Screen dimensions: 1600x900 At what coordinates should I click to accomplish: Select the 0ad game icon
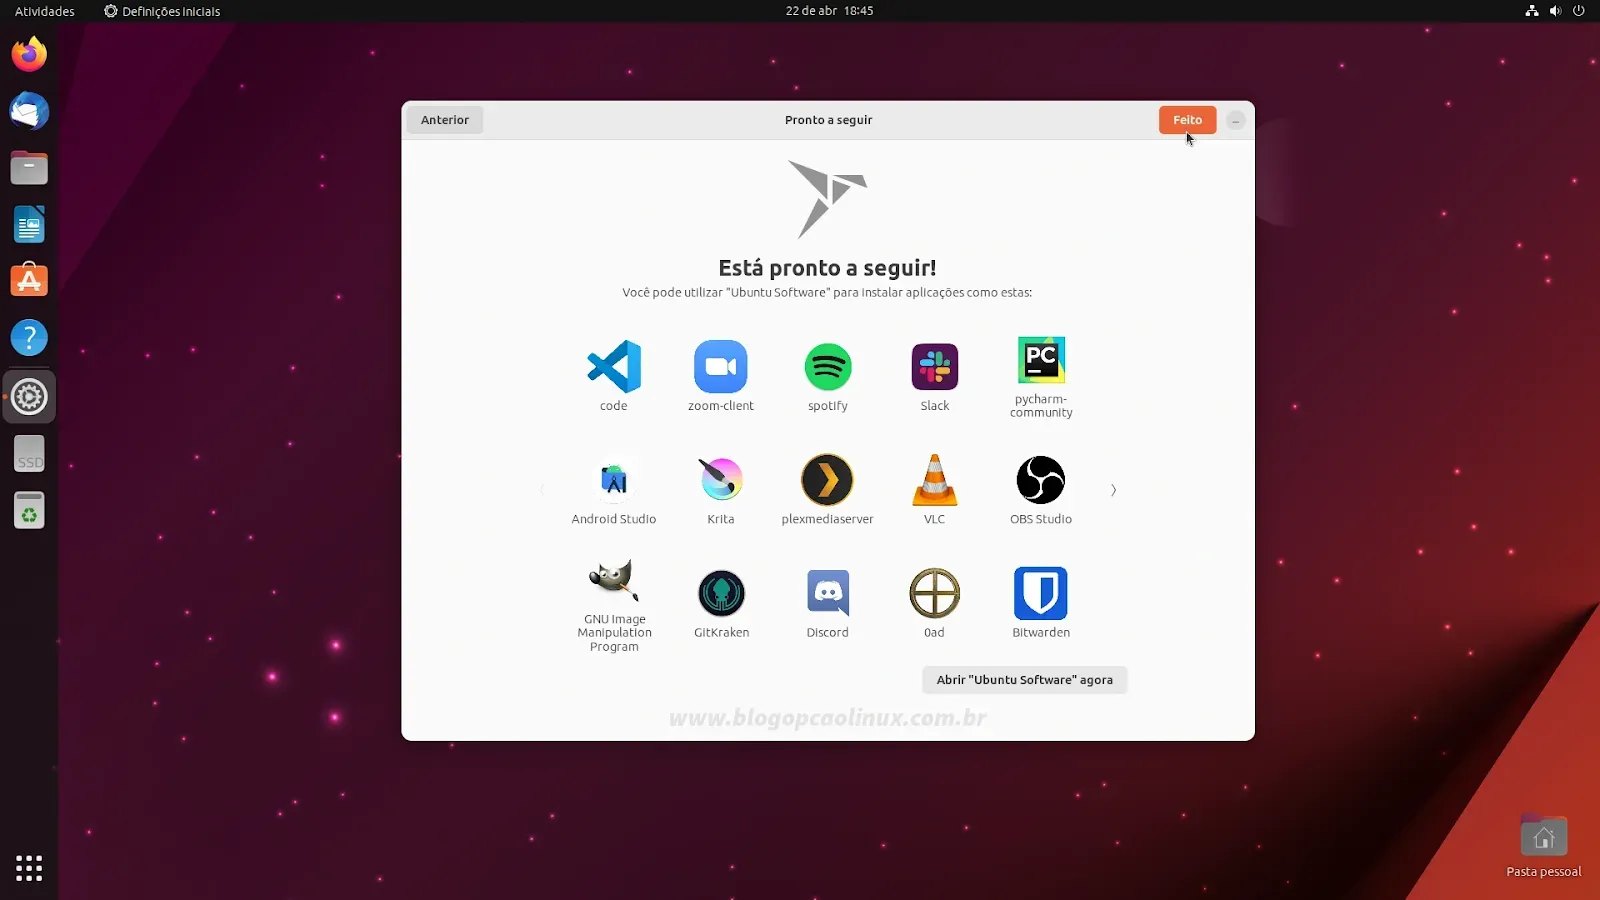[x=935, y=593]
